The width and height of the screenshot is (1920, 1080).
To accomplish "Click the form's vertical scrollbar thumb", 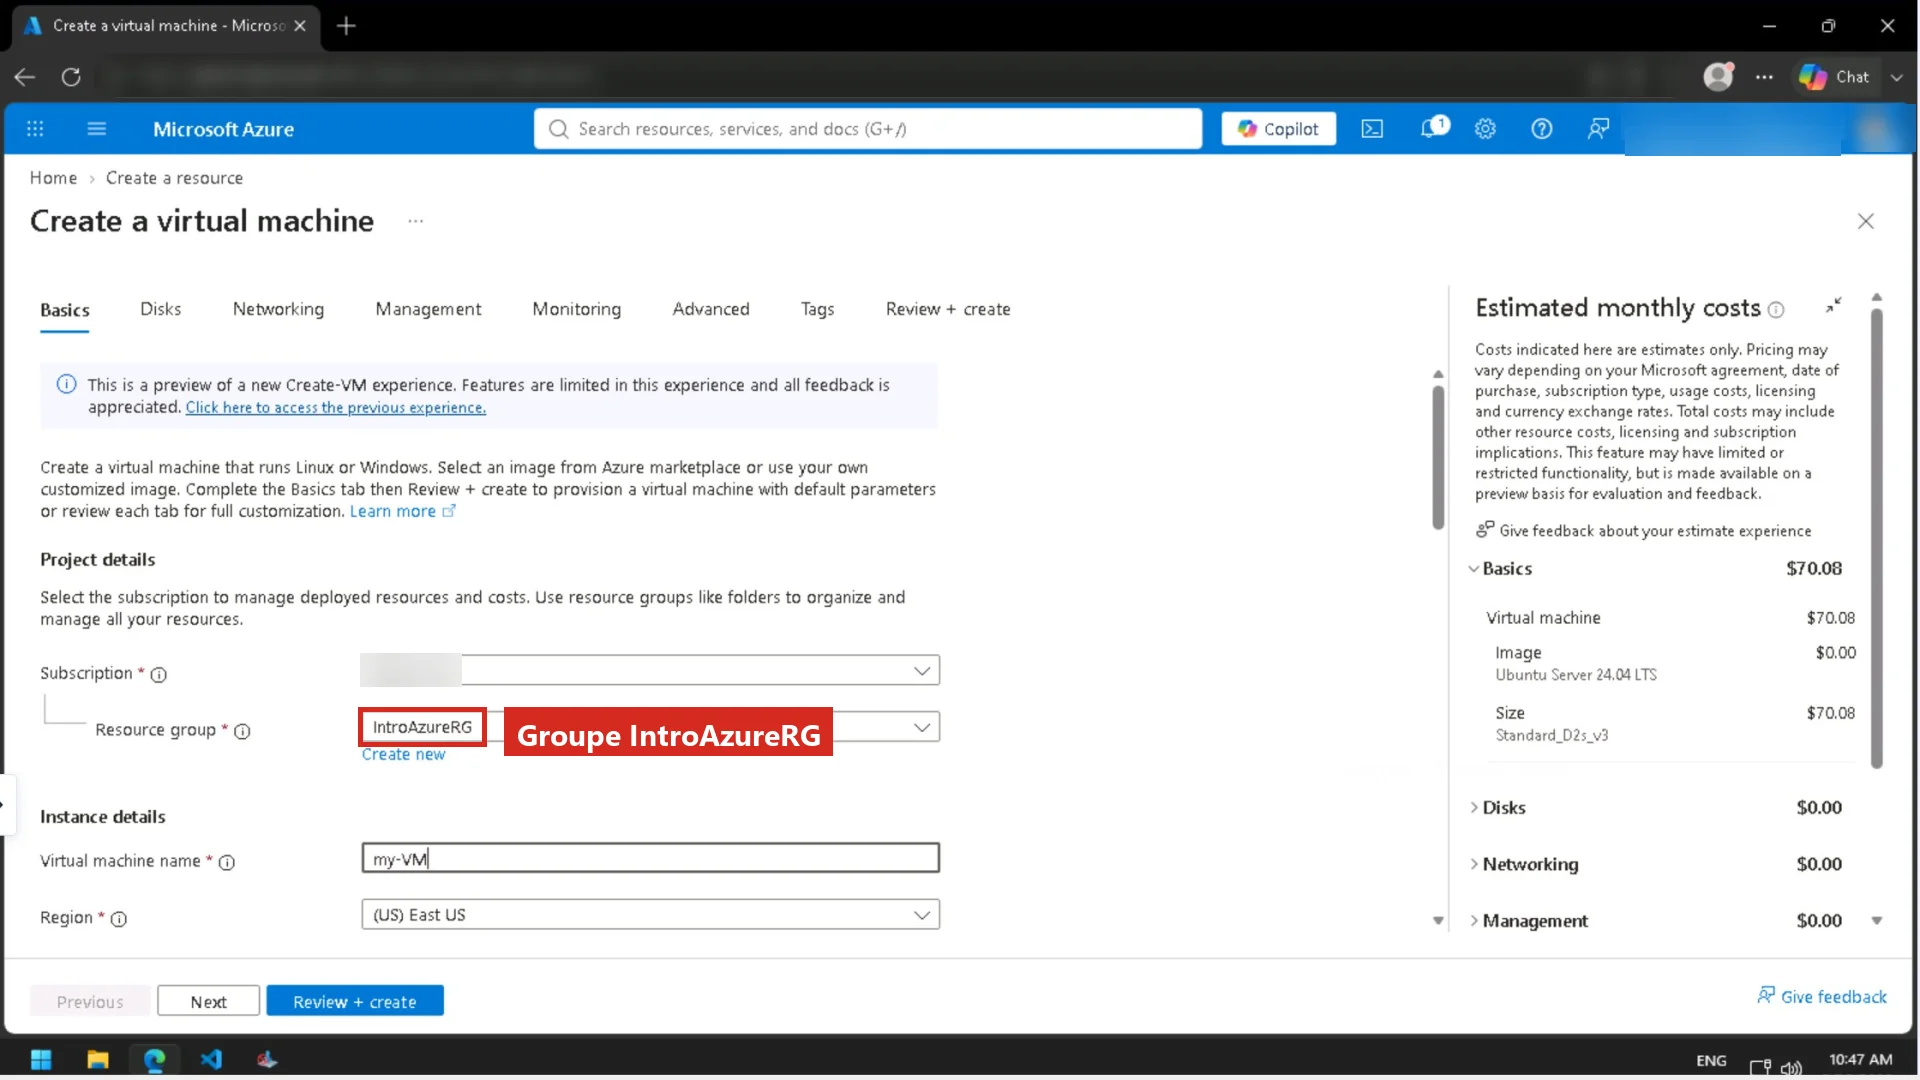I will coord(1438,457).
